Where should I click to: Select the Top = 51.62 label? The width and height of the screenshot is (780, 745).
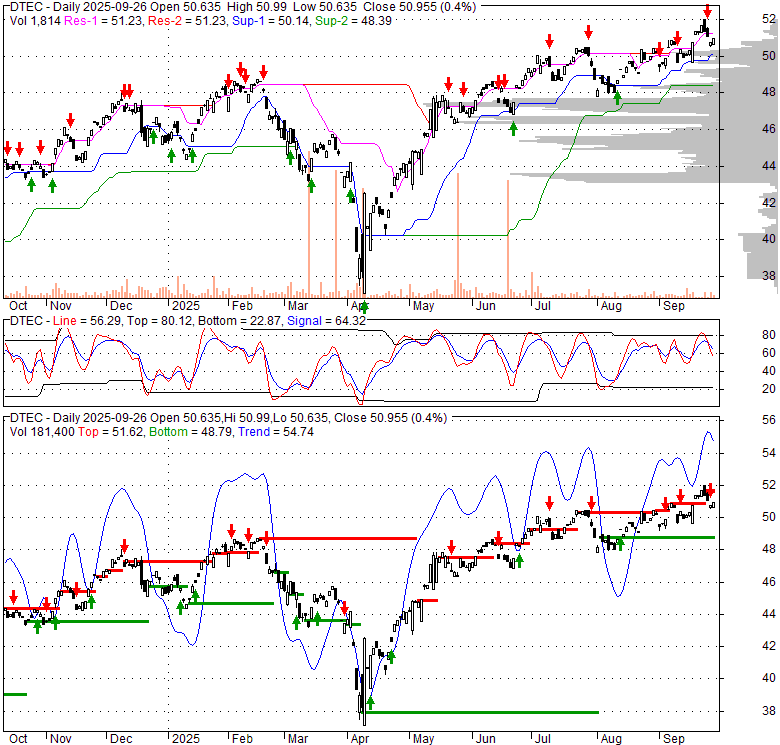click(x=110, y=432)
